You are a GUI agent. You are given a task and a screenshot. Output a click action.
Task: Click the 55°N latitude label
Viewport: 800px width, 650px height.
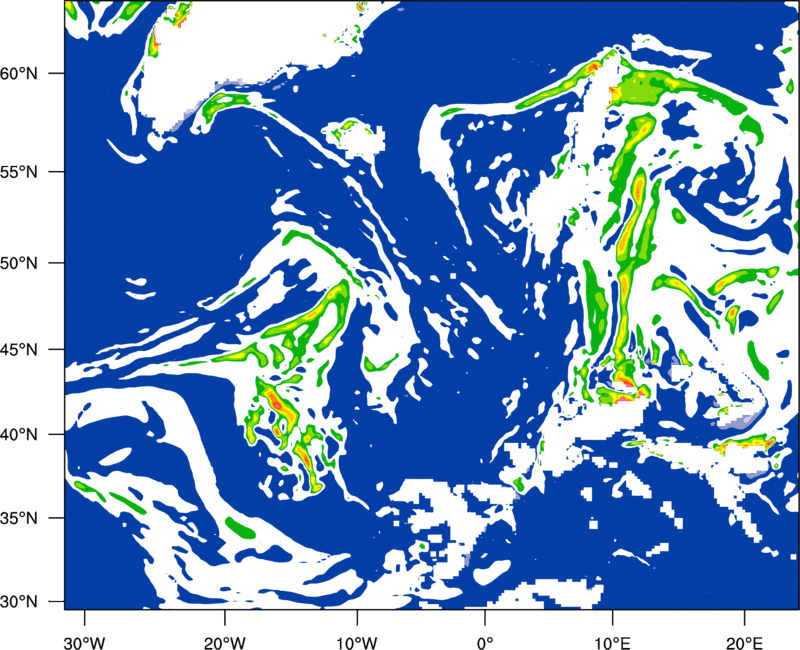(x=19, y=172)
